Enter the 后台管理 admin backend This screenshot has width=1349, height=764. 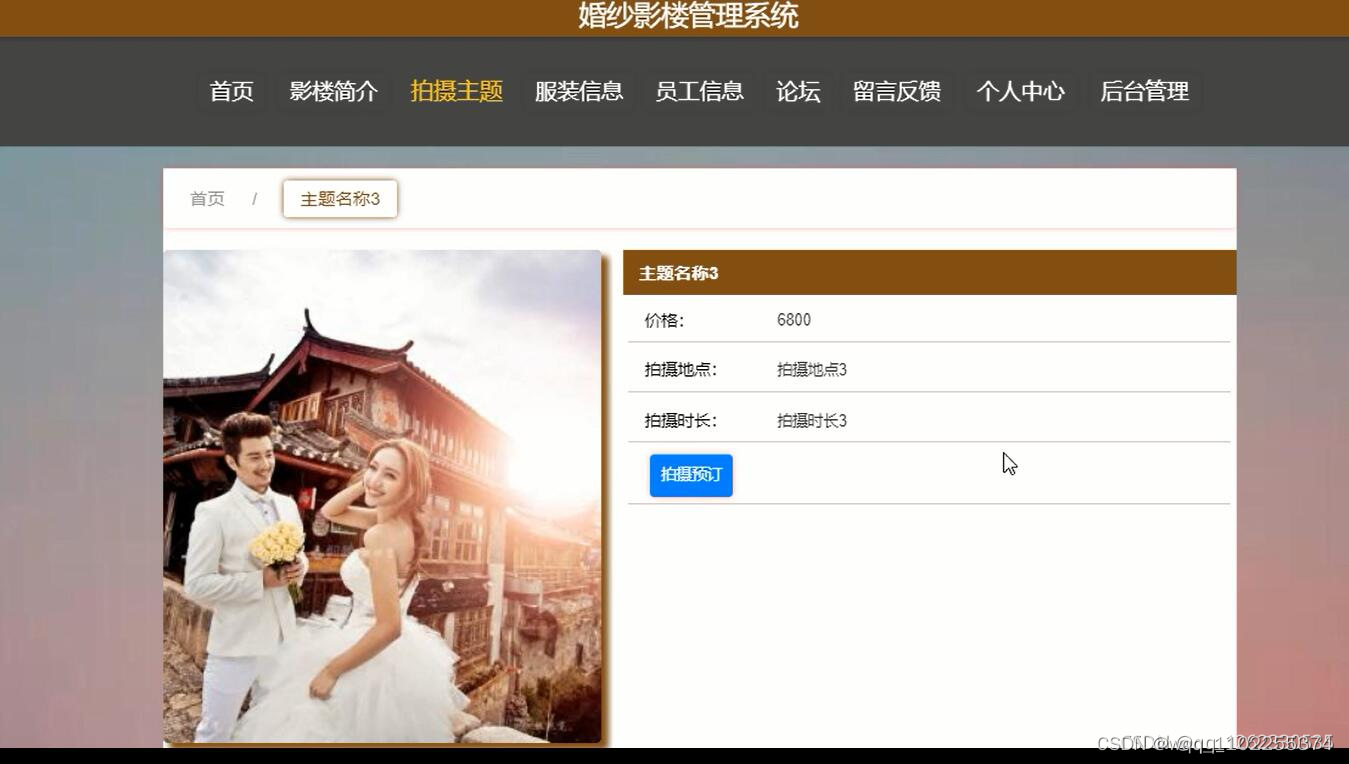click(1143, 91)
